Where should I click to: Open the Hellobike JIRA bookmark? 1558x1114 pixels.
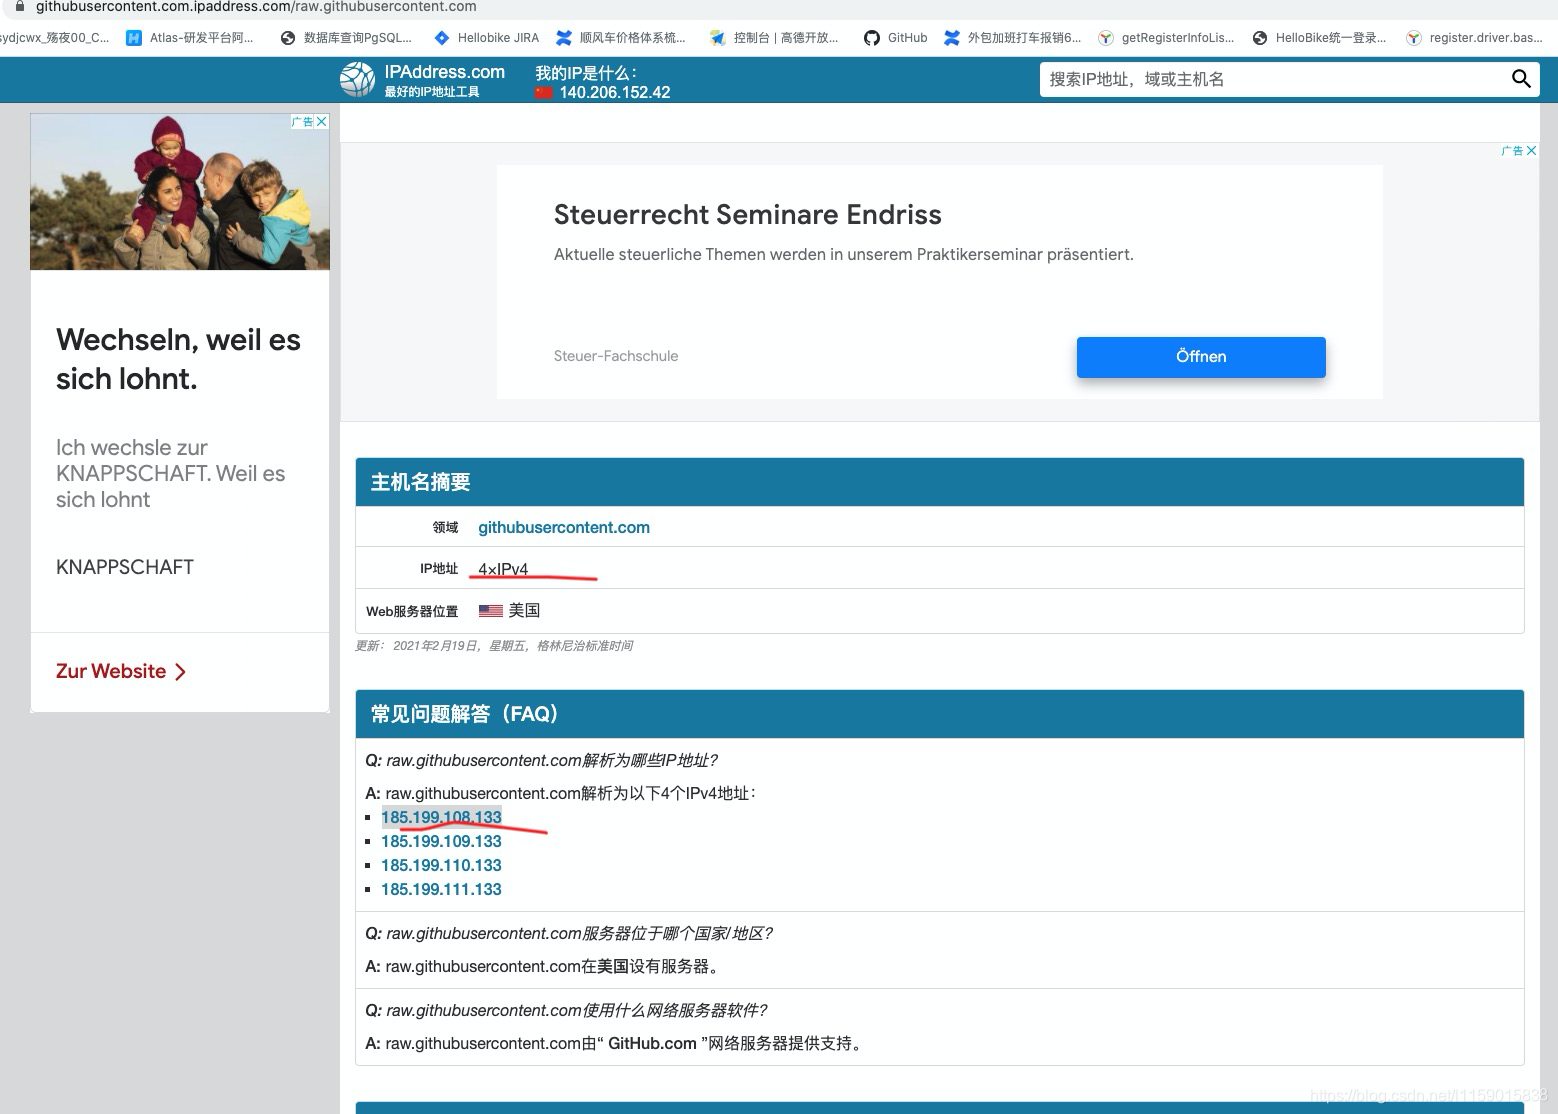(486, 38)
